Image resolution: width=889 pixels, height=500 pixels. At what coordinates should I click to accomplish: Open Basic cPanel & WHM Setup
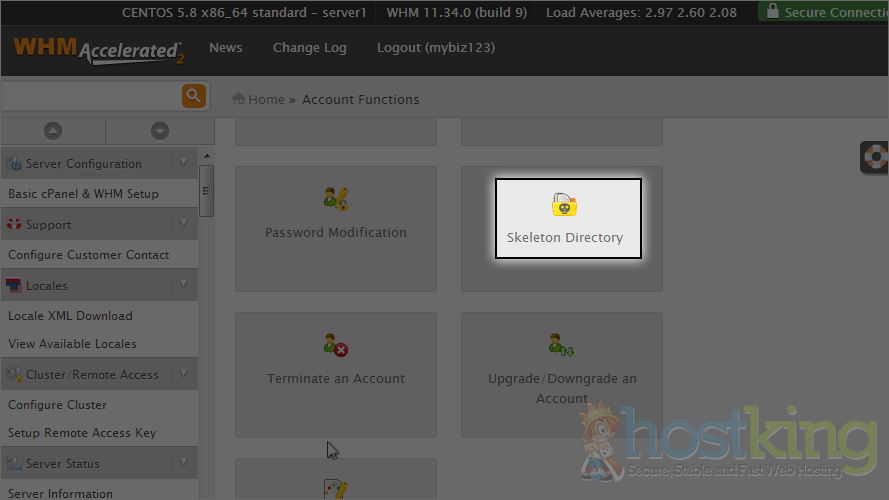coord(83,194)
